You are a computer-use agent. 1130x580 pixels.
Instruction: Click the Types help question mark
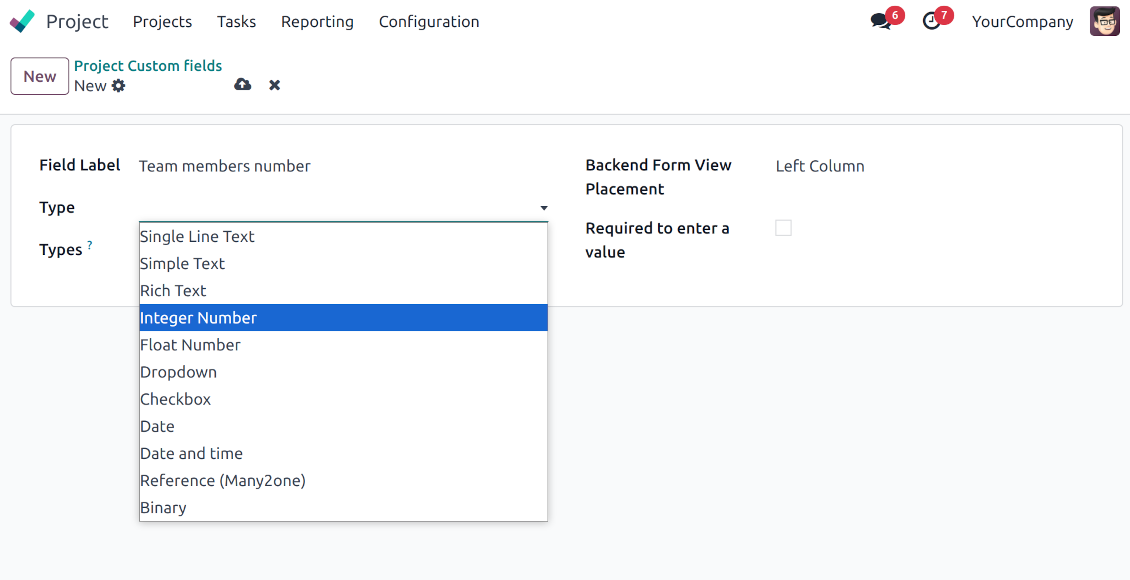(x=90, y=245)
